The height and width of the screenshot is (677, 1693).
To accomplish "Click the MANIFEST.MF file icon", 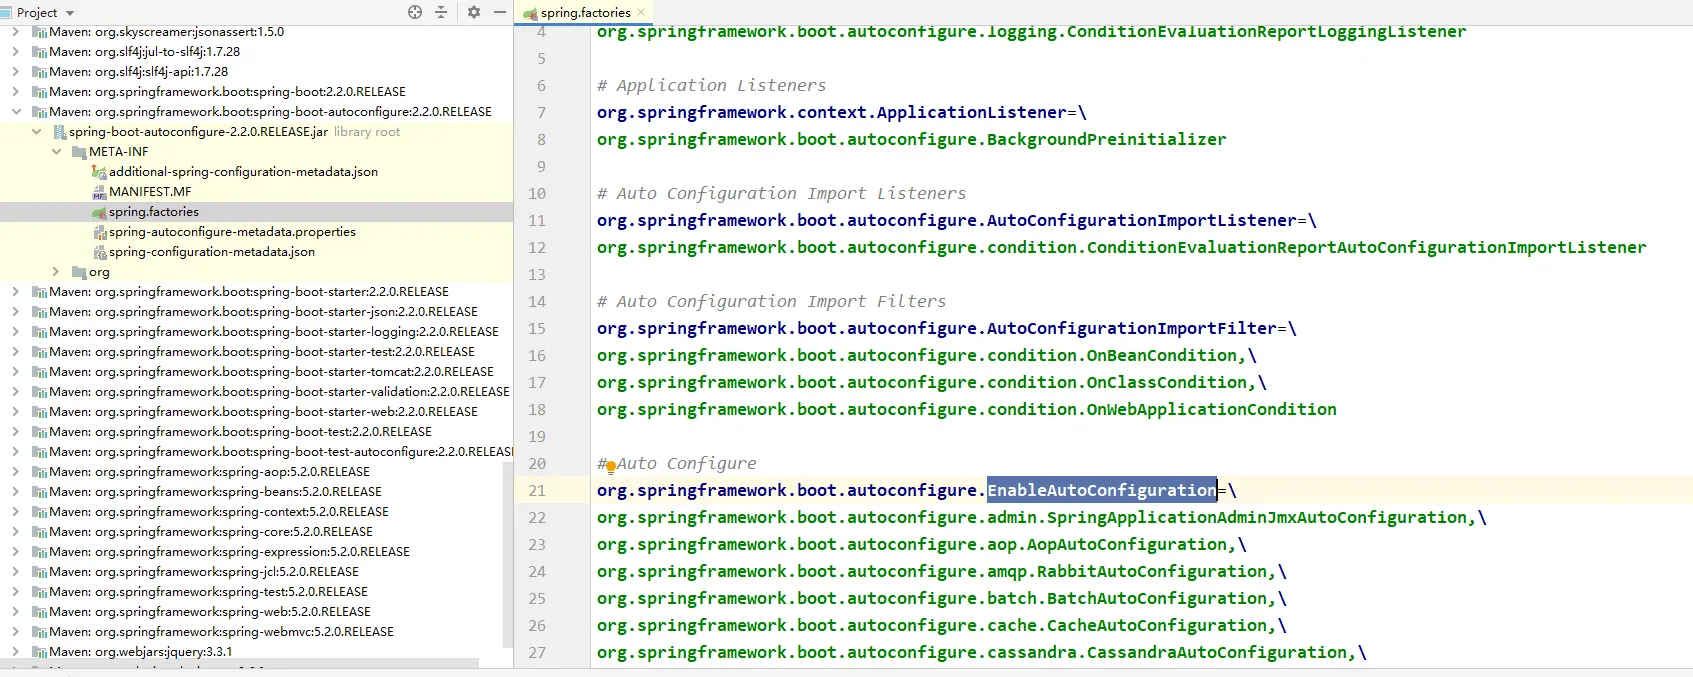I will pyautogui.click(x=99, y=192).
